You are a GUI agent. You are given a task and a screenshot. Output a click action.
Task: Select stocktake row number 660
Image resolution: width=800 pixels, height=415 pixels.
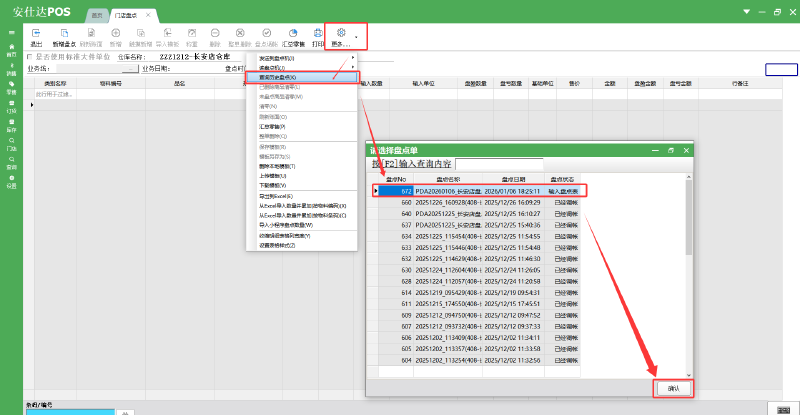[479, 203]
